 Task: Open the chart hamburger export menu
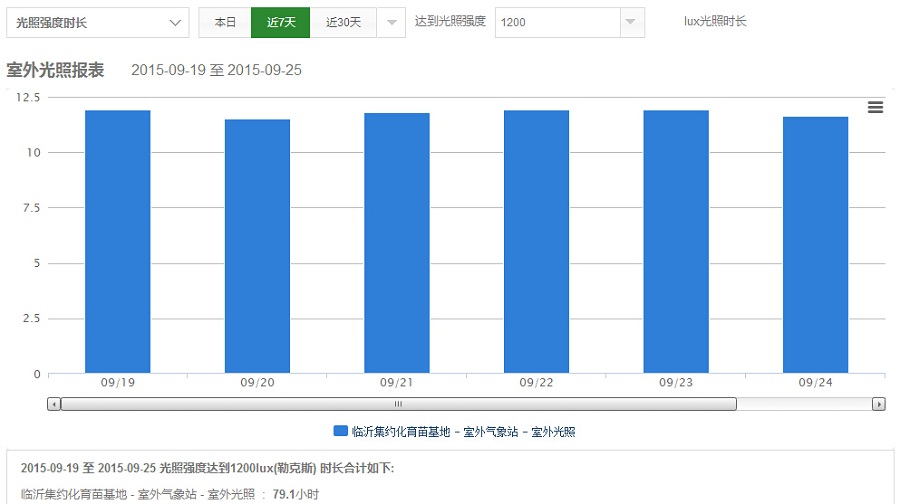875,108
